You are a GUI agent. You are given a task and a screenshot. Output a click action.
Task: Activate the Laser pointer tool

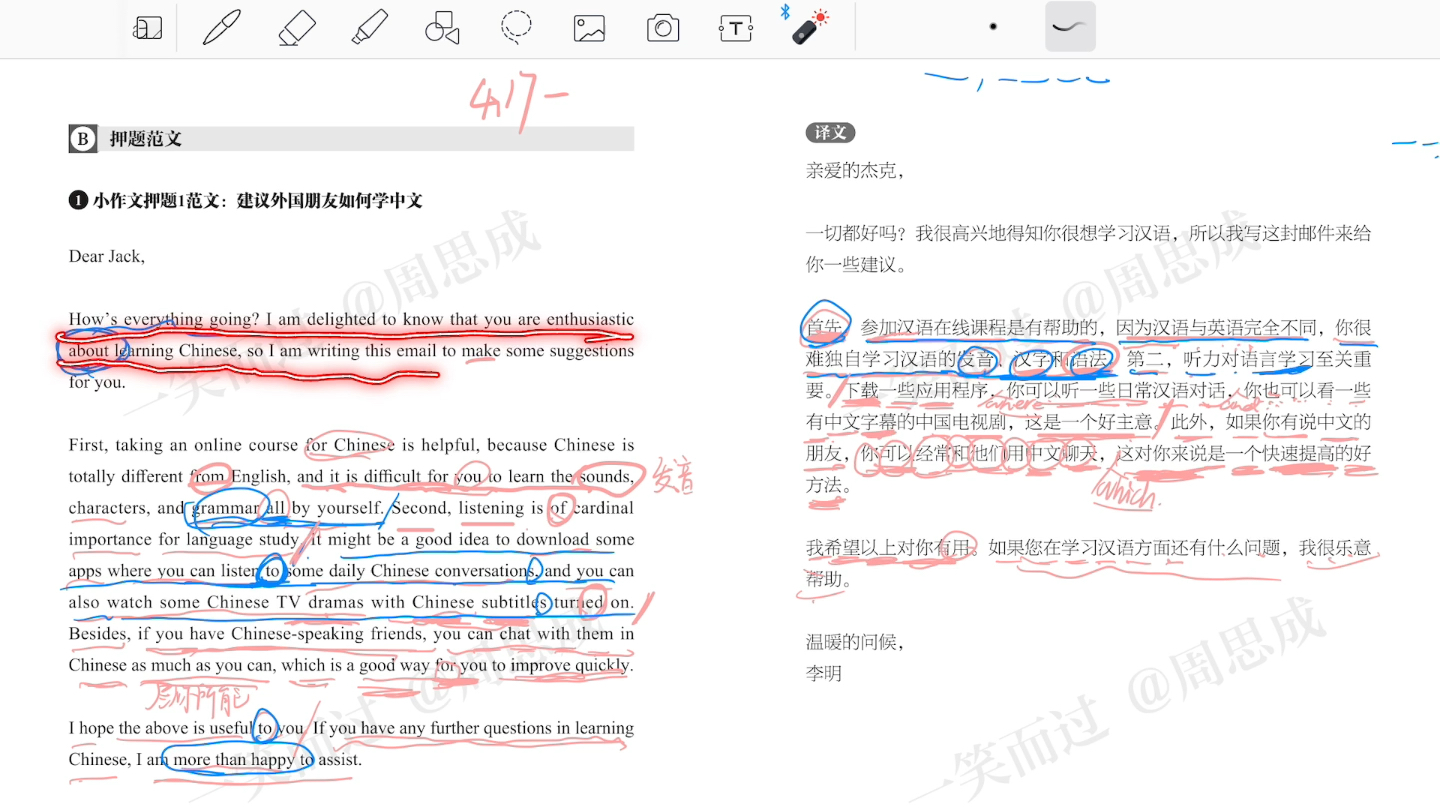click(809, 28)
